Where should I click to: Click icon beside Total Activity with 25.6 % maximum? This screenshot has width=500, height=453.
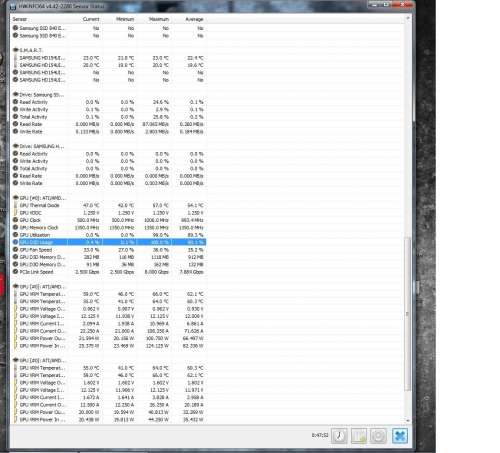pos(15,117)
